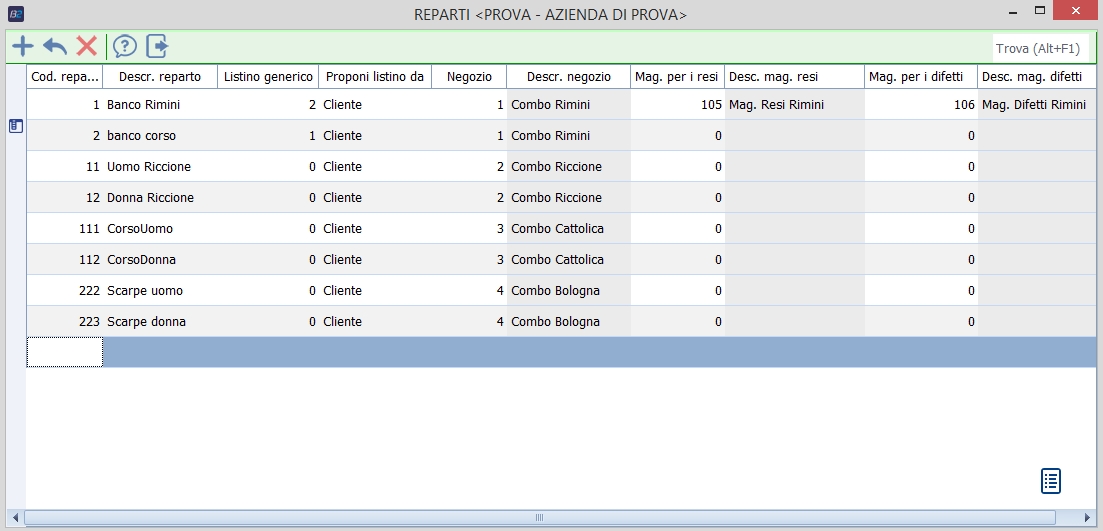Click the horizontal scrollbar thumb
This screenshot has width=1103, height=531.
540,518
